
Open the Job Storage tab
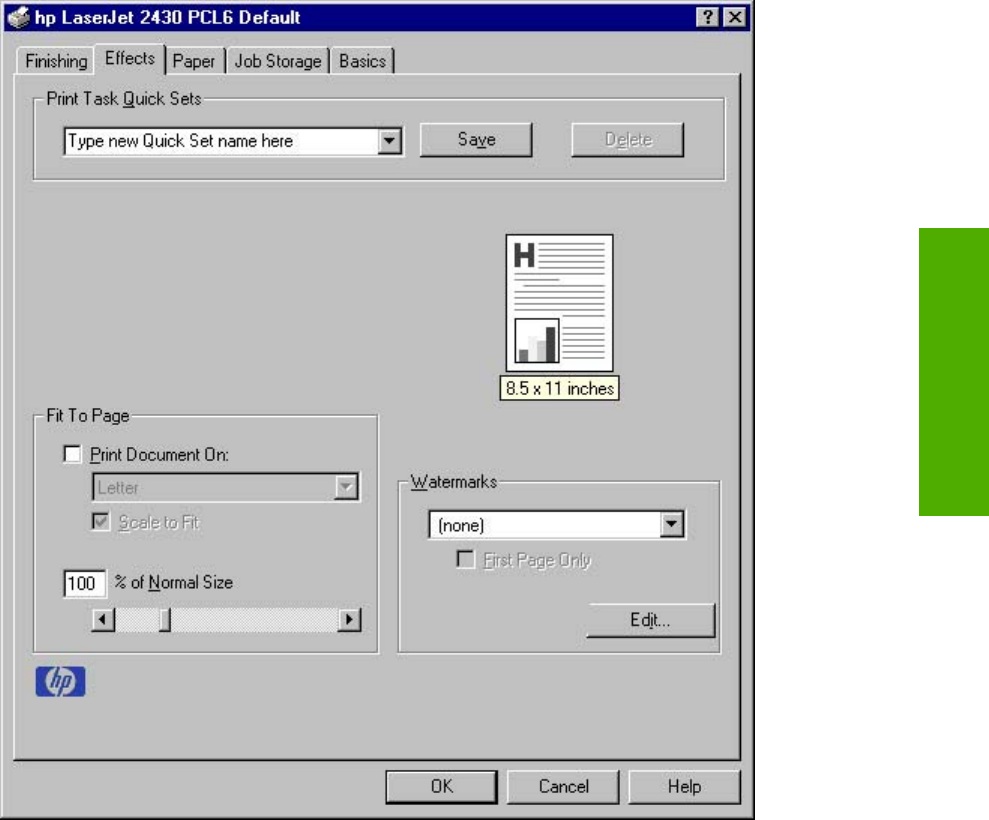click(x=278, y=61)
